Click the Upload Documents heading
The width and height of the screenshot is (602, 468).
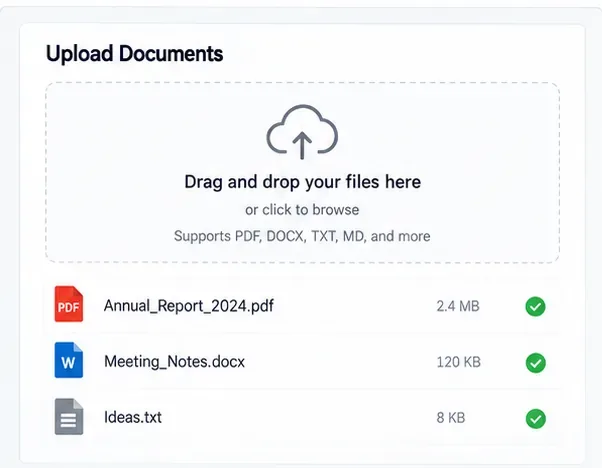click(134, 53)
